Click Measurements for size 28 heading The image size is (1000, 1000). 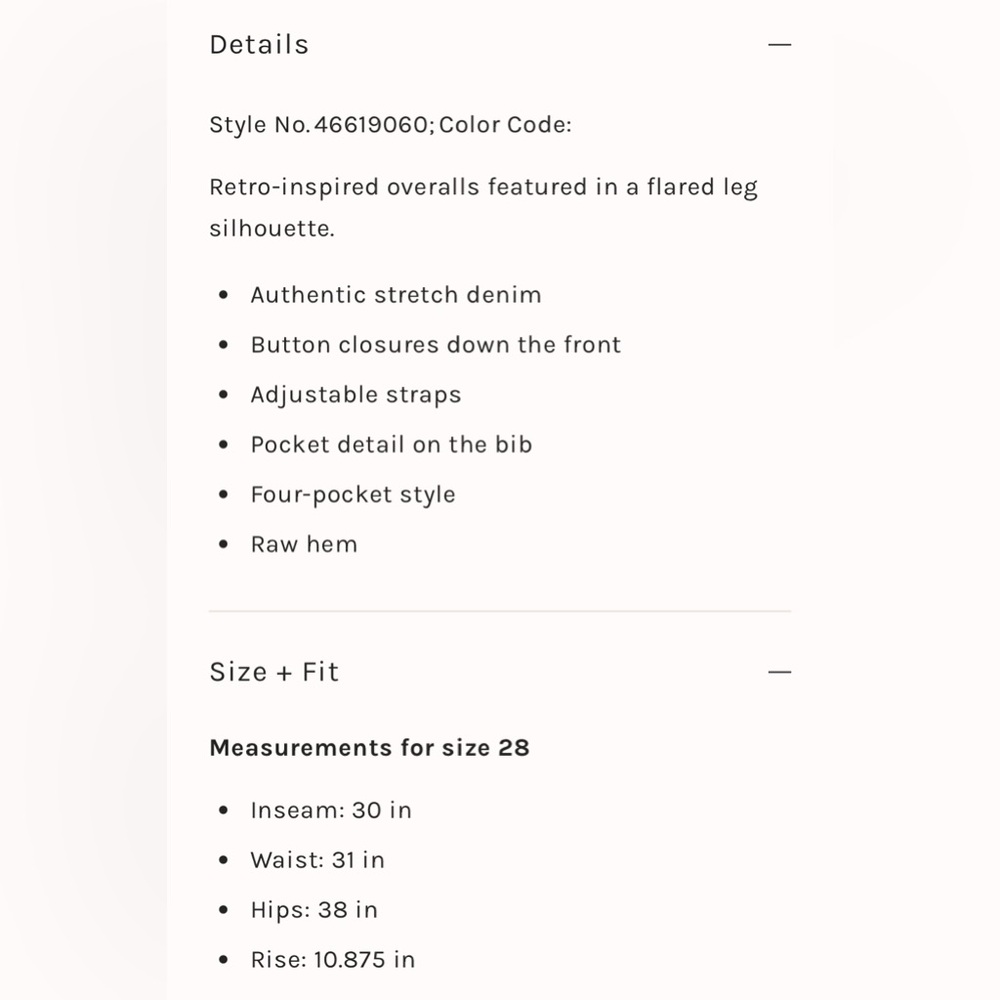pos(369,748)
